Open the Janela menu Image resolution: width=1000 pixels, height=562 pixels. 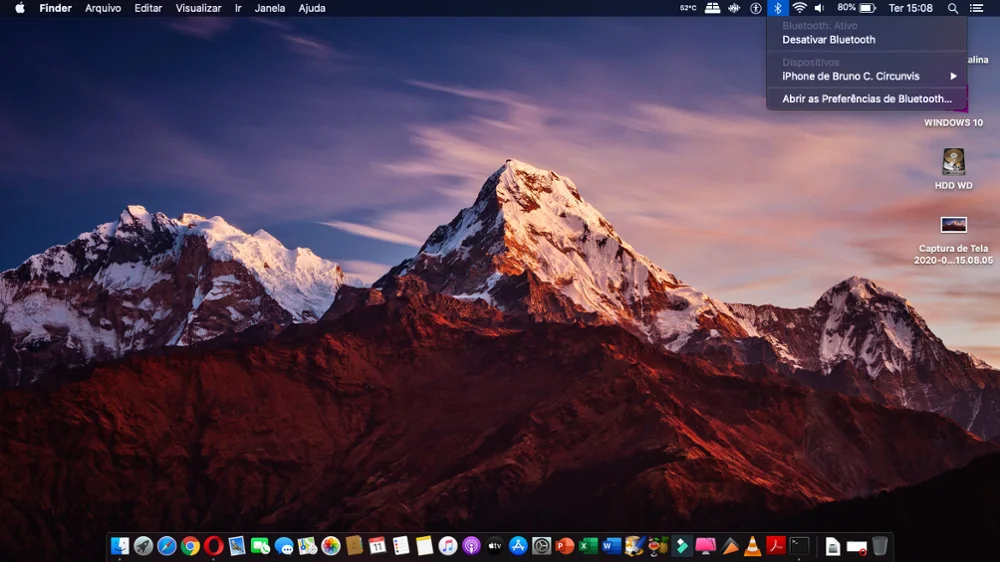click(x=270, y=8)
